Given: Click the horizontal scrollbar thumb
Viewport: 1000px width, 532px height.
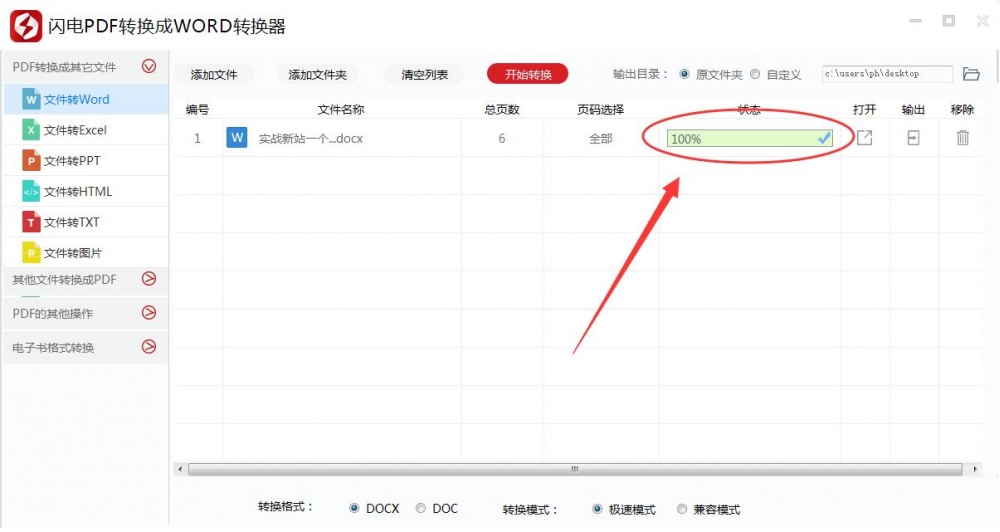Looking at the screenshot, I should click(575, 469).
